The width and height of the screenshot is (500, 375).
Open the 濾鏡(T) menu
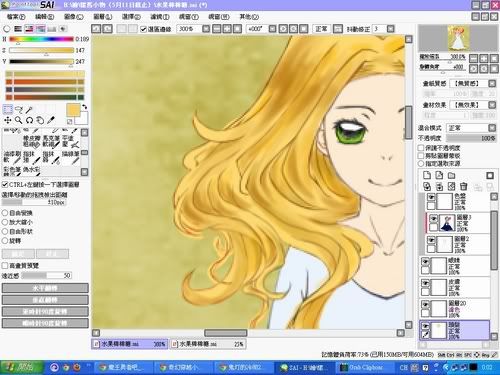(x=160, y=16)
